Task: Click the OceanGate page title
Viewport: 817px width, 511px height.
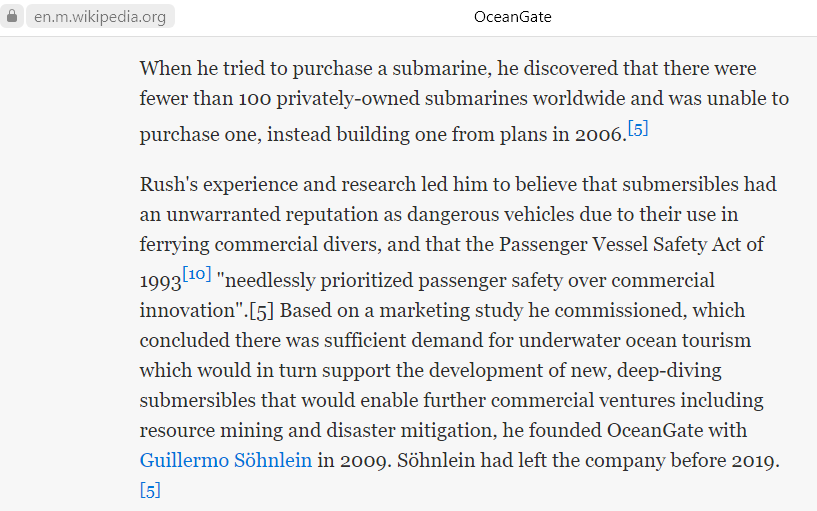Action: [x=513, y=17]
